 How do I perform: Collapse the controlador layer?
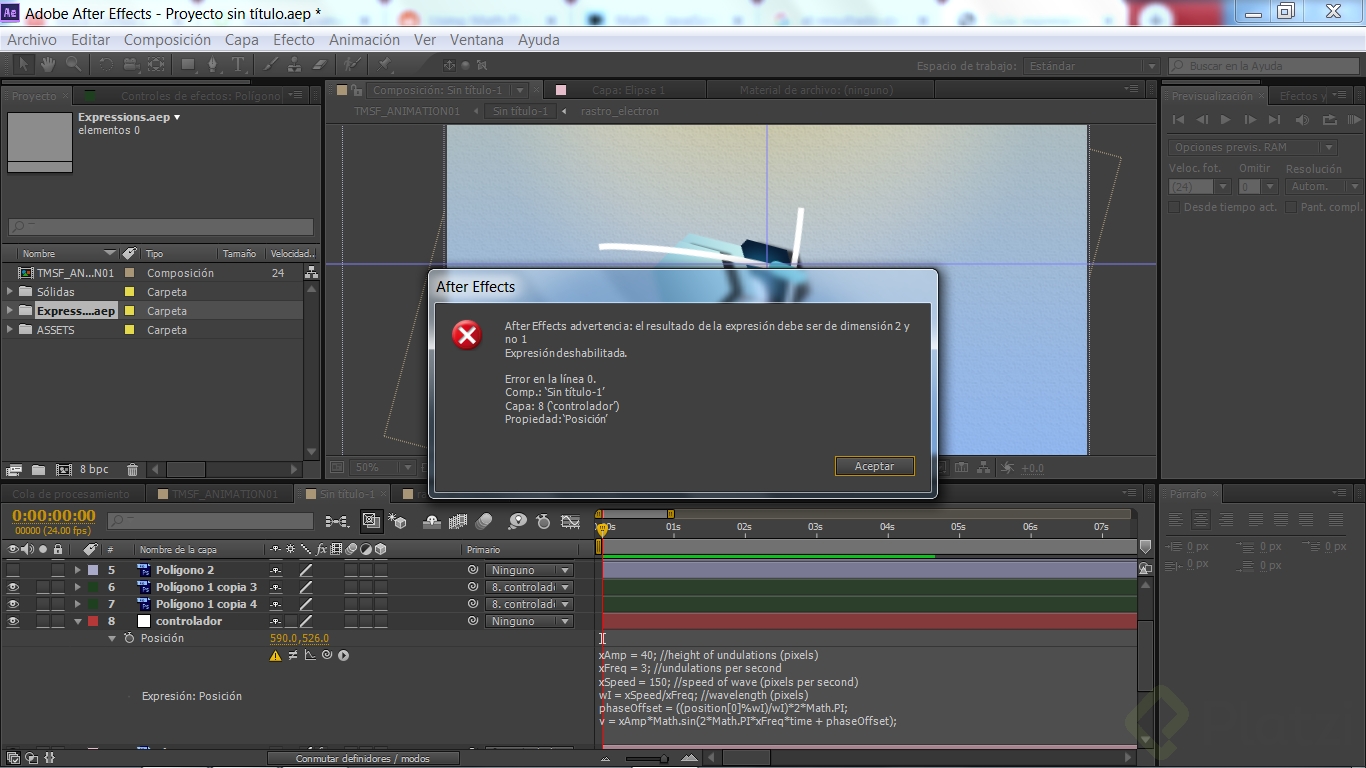(x=78, y=621)
